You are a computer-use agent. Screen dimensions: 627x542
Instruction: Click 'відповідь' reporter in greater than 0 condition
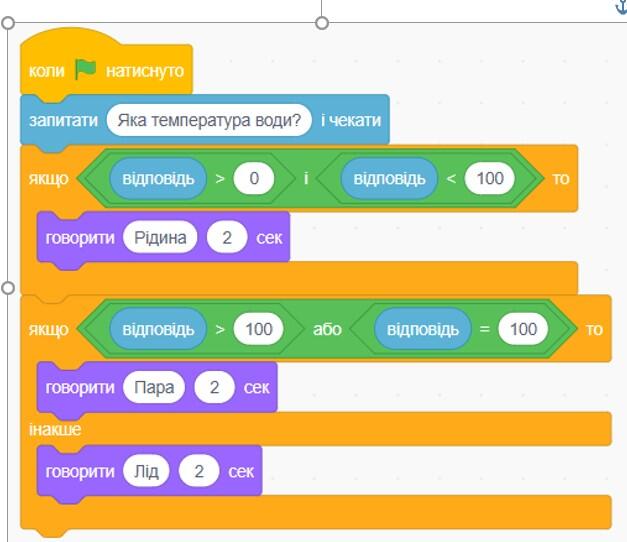tap(158, 178)
